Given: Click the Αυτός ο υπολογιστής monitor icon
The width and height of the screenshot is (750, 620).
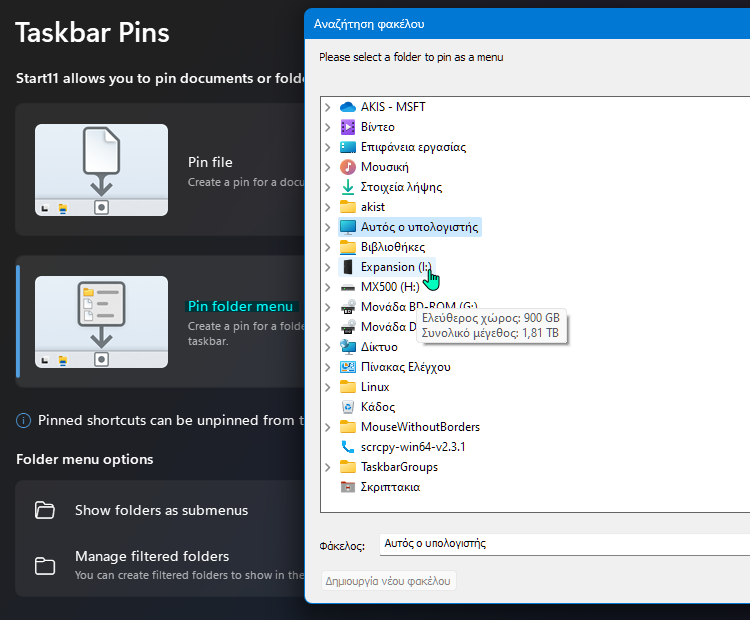Looking at the screenshot, I should click(348, 227).
